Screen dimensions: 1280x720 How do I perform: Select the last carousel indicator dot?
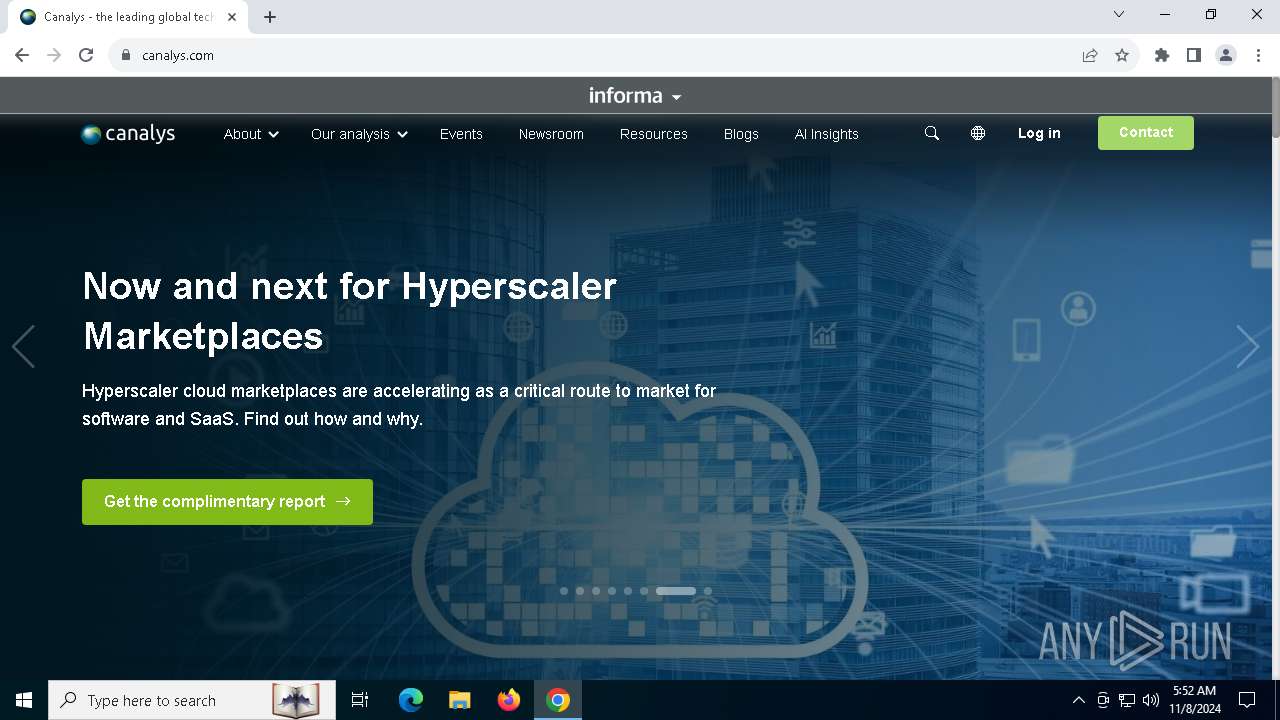click(708, 591)
